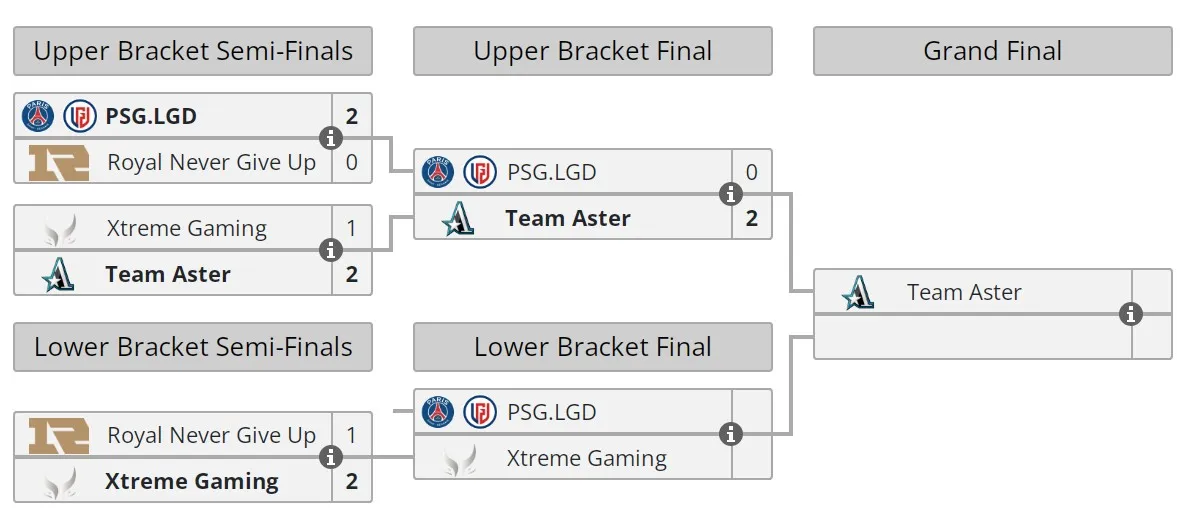Click the Xtreme Gaming name in Lower Bracket Semi-Finals
Viewport: 1189px width, 523px height.
pyautogui.click(x=192, y=481)
